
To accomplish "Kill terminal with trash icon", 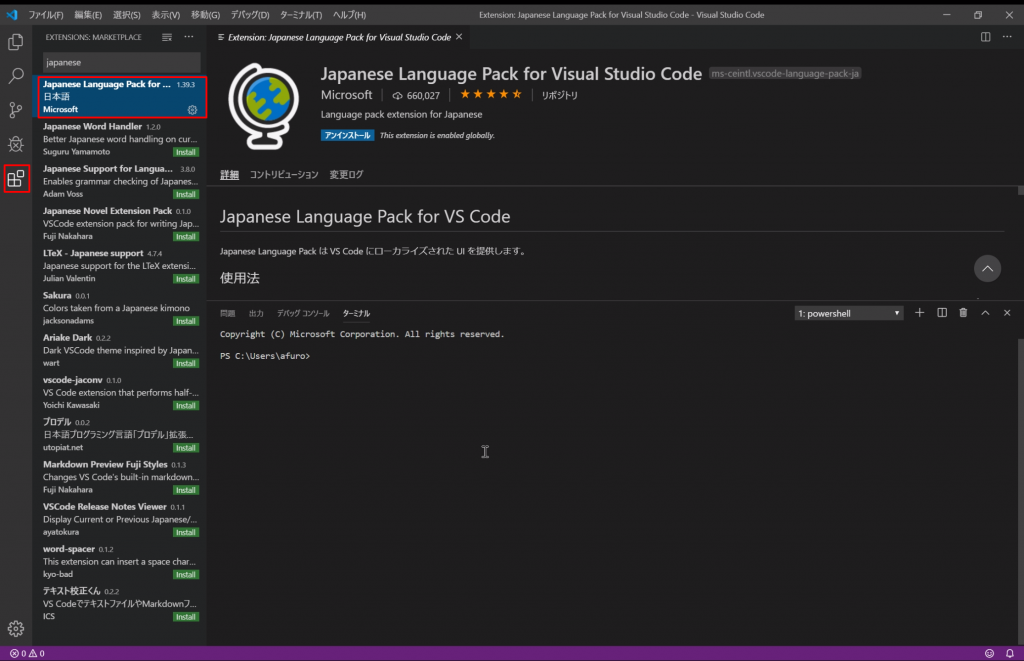I will pos(963,313).
